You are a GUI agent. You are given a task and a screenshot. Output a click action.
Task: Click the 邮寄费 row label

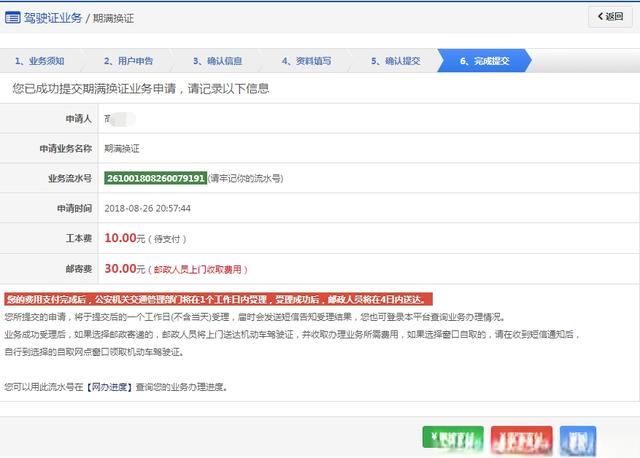coord(78,269)
